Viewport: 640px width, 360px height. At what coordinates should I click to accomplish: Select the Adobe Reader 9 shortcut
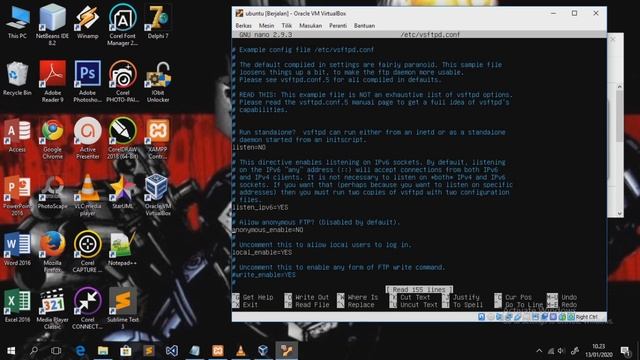tap(52, 81)
